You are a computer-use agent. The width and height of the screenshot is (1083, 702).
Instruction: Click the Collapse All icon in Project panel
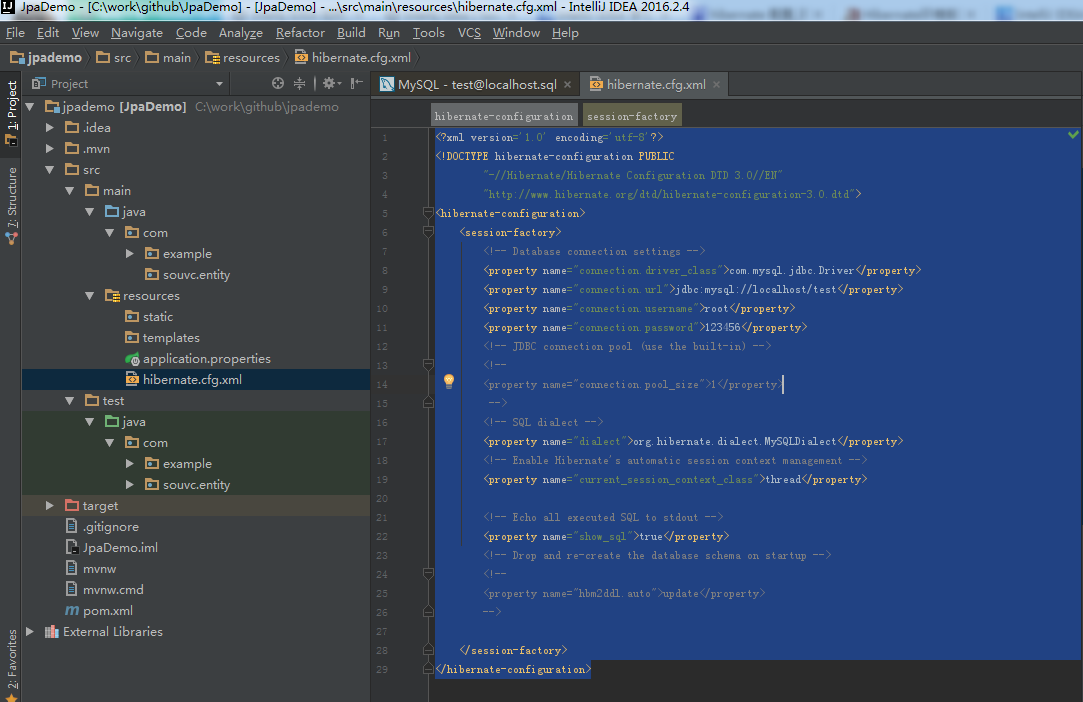[299, 84]
